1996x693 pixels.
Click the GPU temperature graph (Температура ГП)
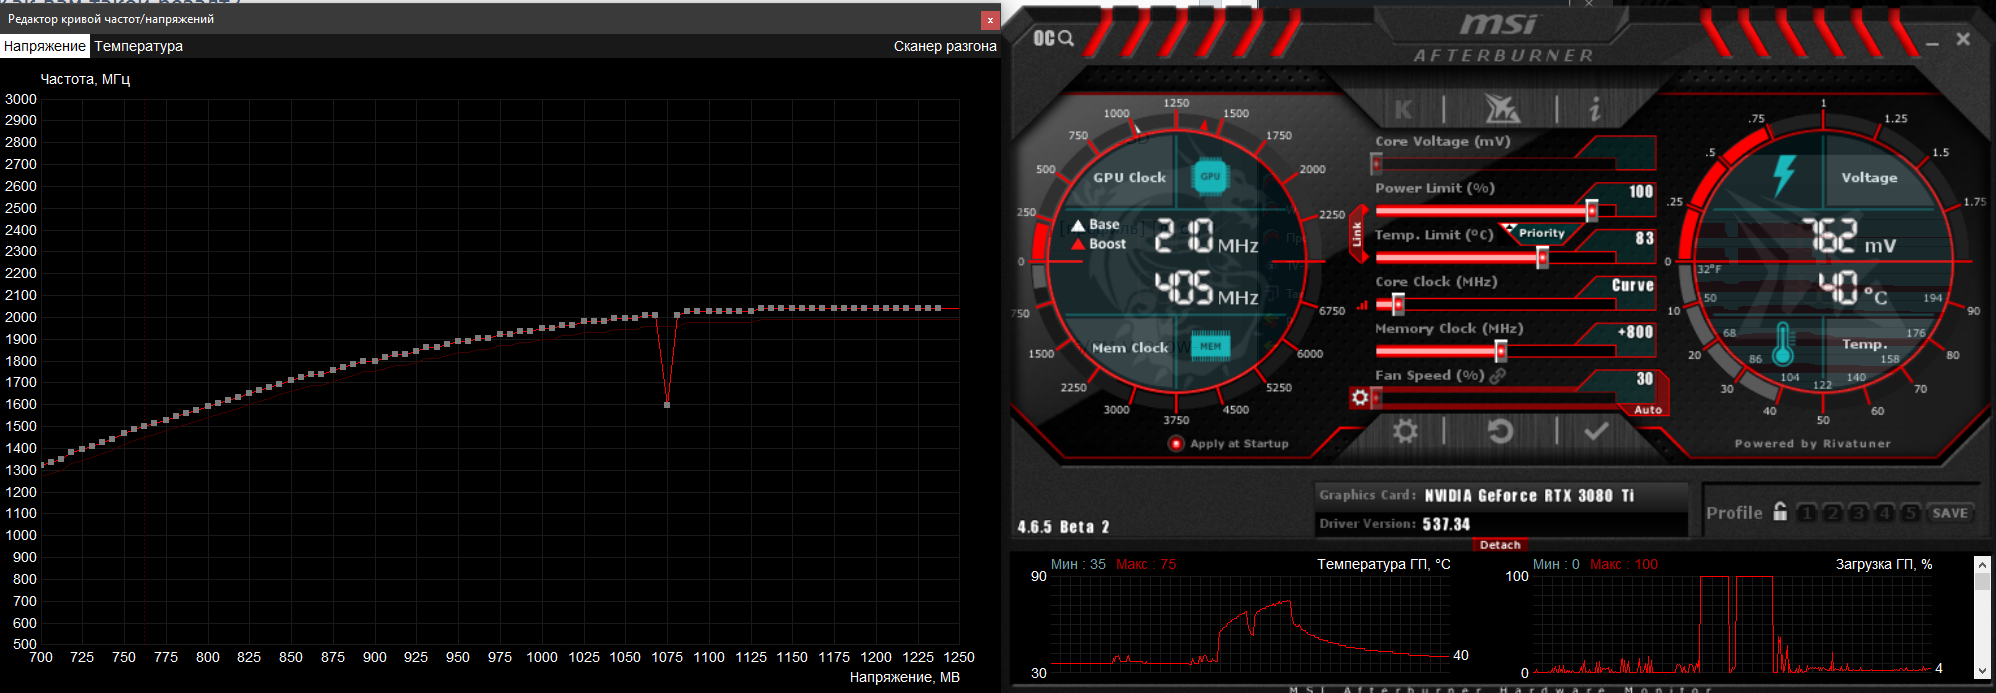[x=1250, y=625]
